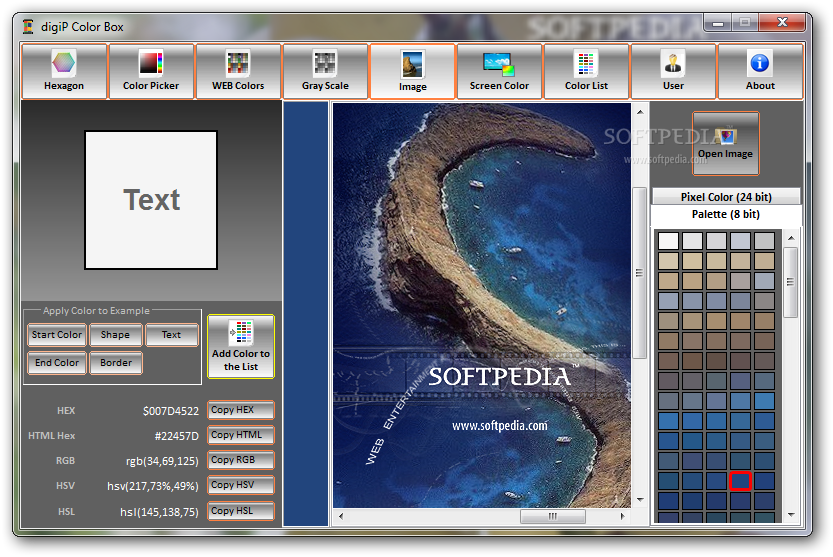The width and height of the screenshot is (833, 557).
Task: Click the rgb(34,69,125) value
Action: (162, 461)
